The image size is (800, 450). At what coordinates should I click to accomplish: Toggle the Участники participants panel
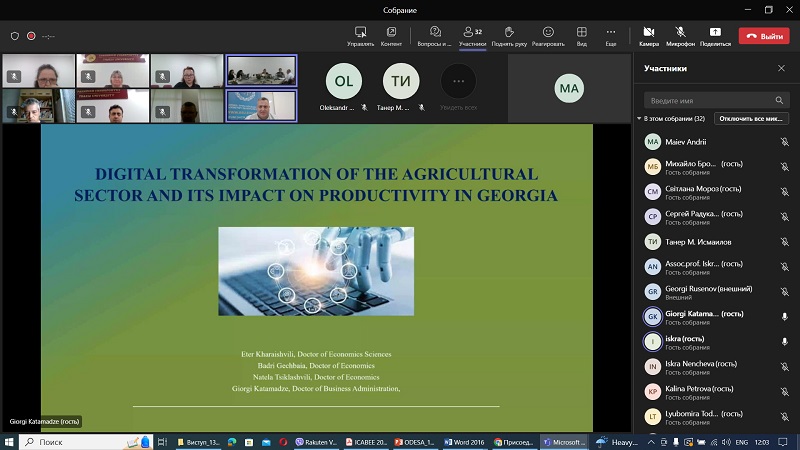[x=472, y=35]
